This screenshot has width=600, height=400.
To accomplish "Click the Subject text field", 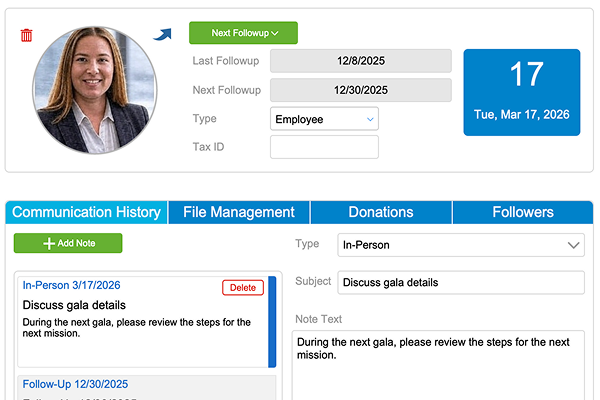I will point(461,282).
